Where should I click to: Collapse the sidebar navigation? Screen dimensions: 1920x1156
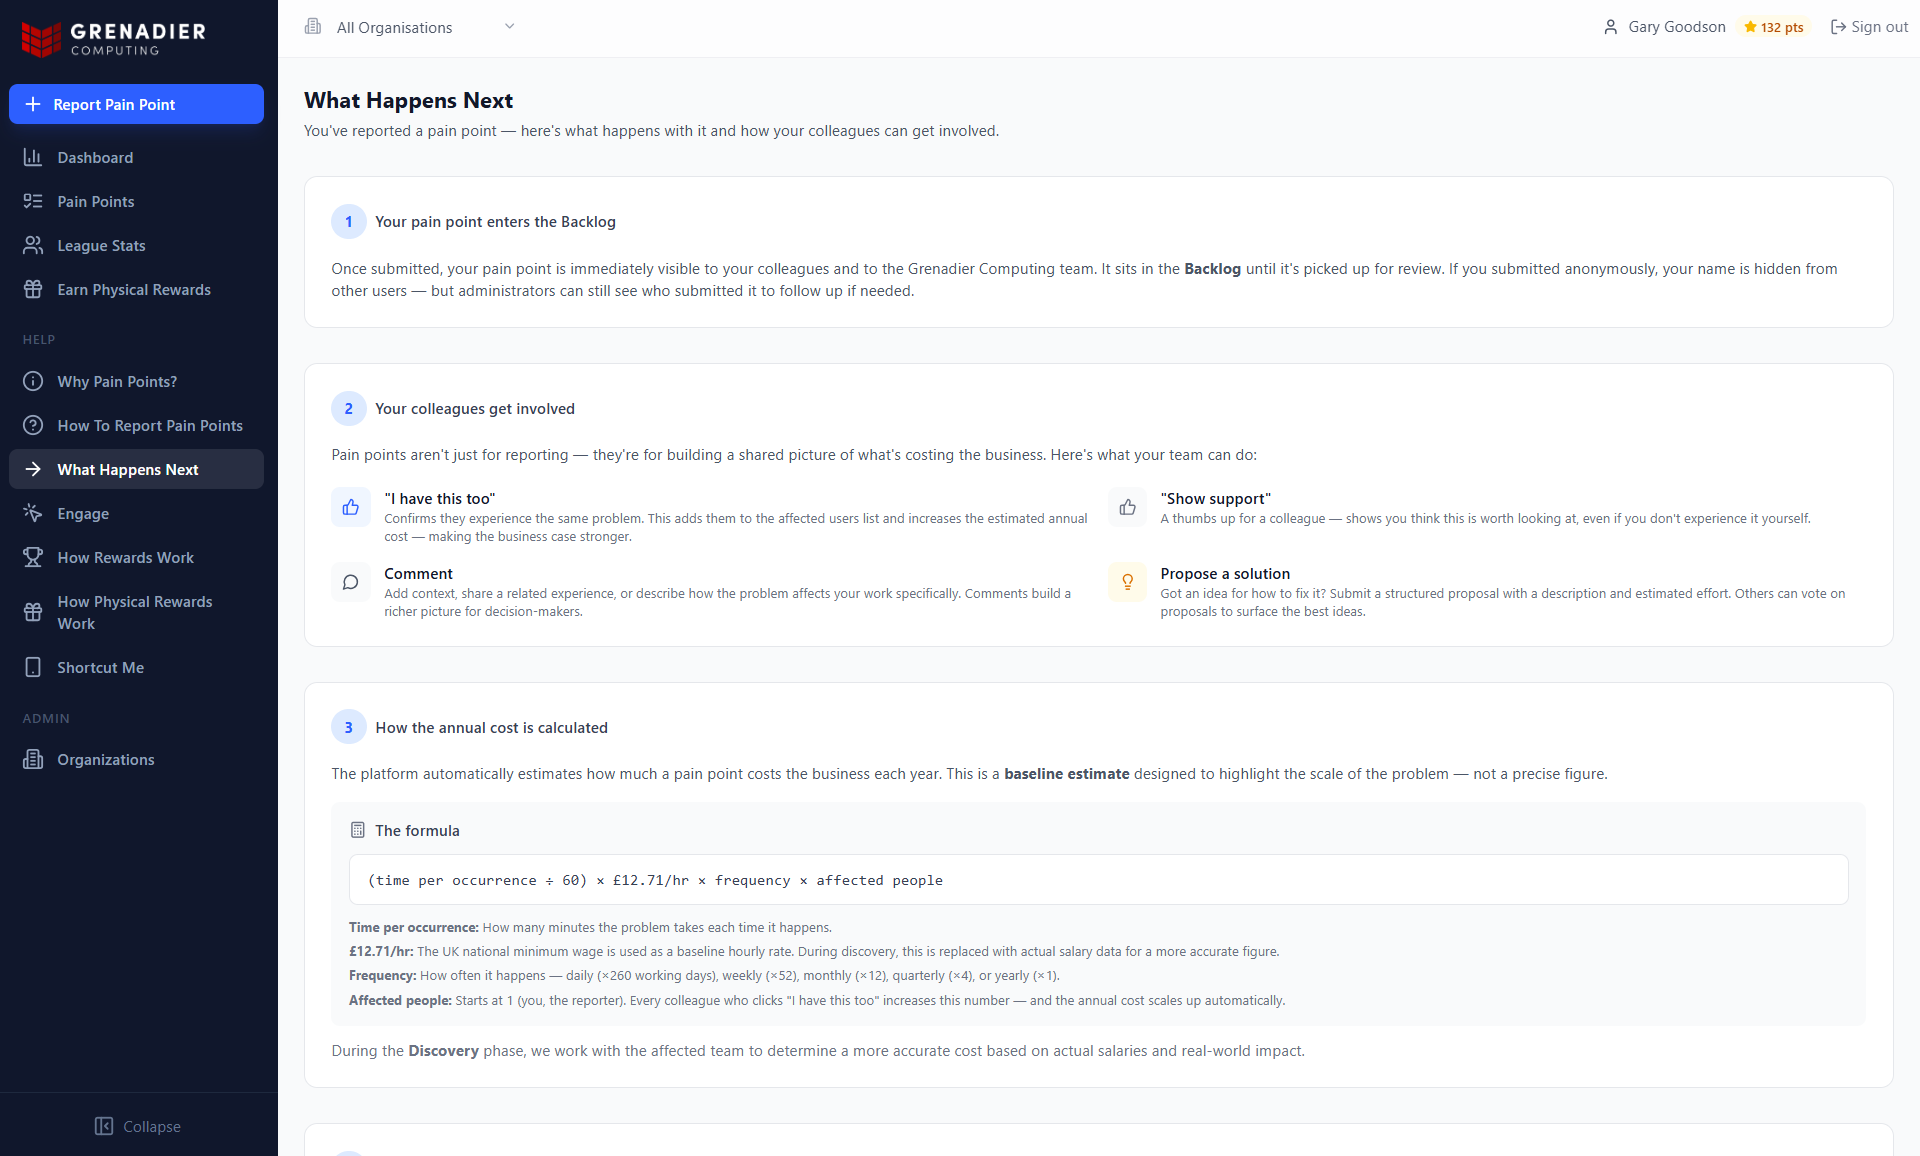[x=138, y=1126]
